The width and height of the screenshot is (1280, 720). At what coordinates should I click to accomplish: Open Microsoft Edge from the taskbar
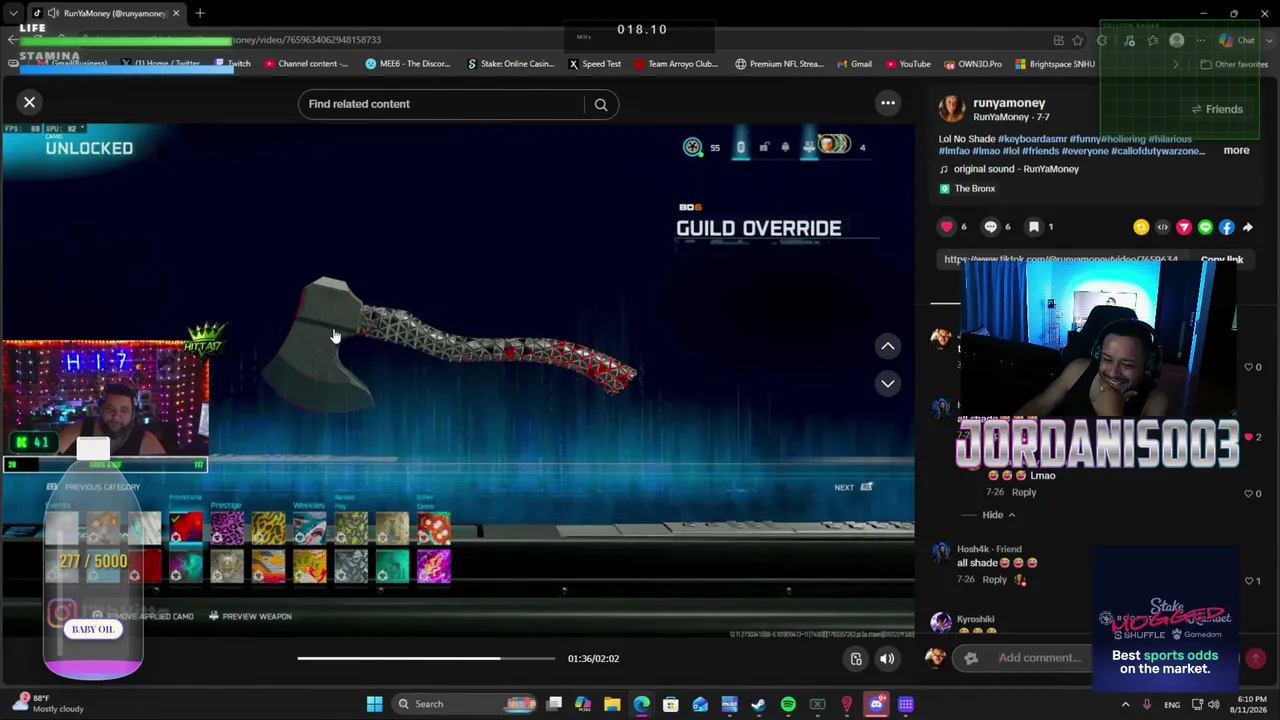641,704
